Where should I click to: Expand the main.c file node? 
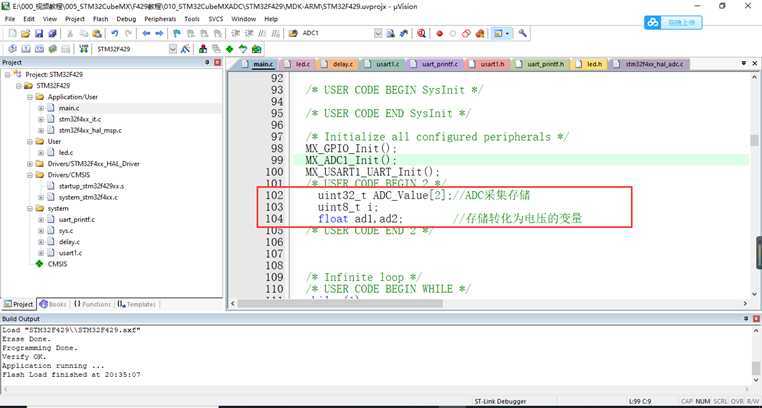pyautogui.click(x=41, y=108)
